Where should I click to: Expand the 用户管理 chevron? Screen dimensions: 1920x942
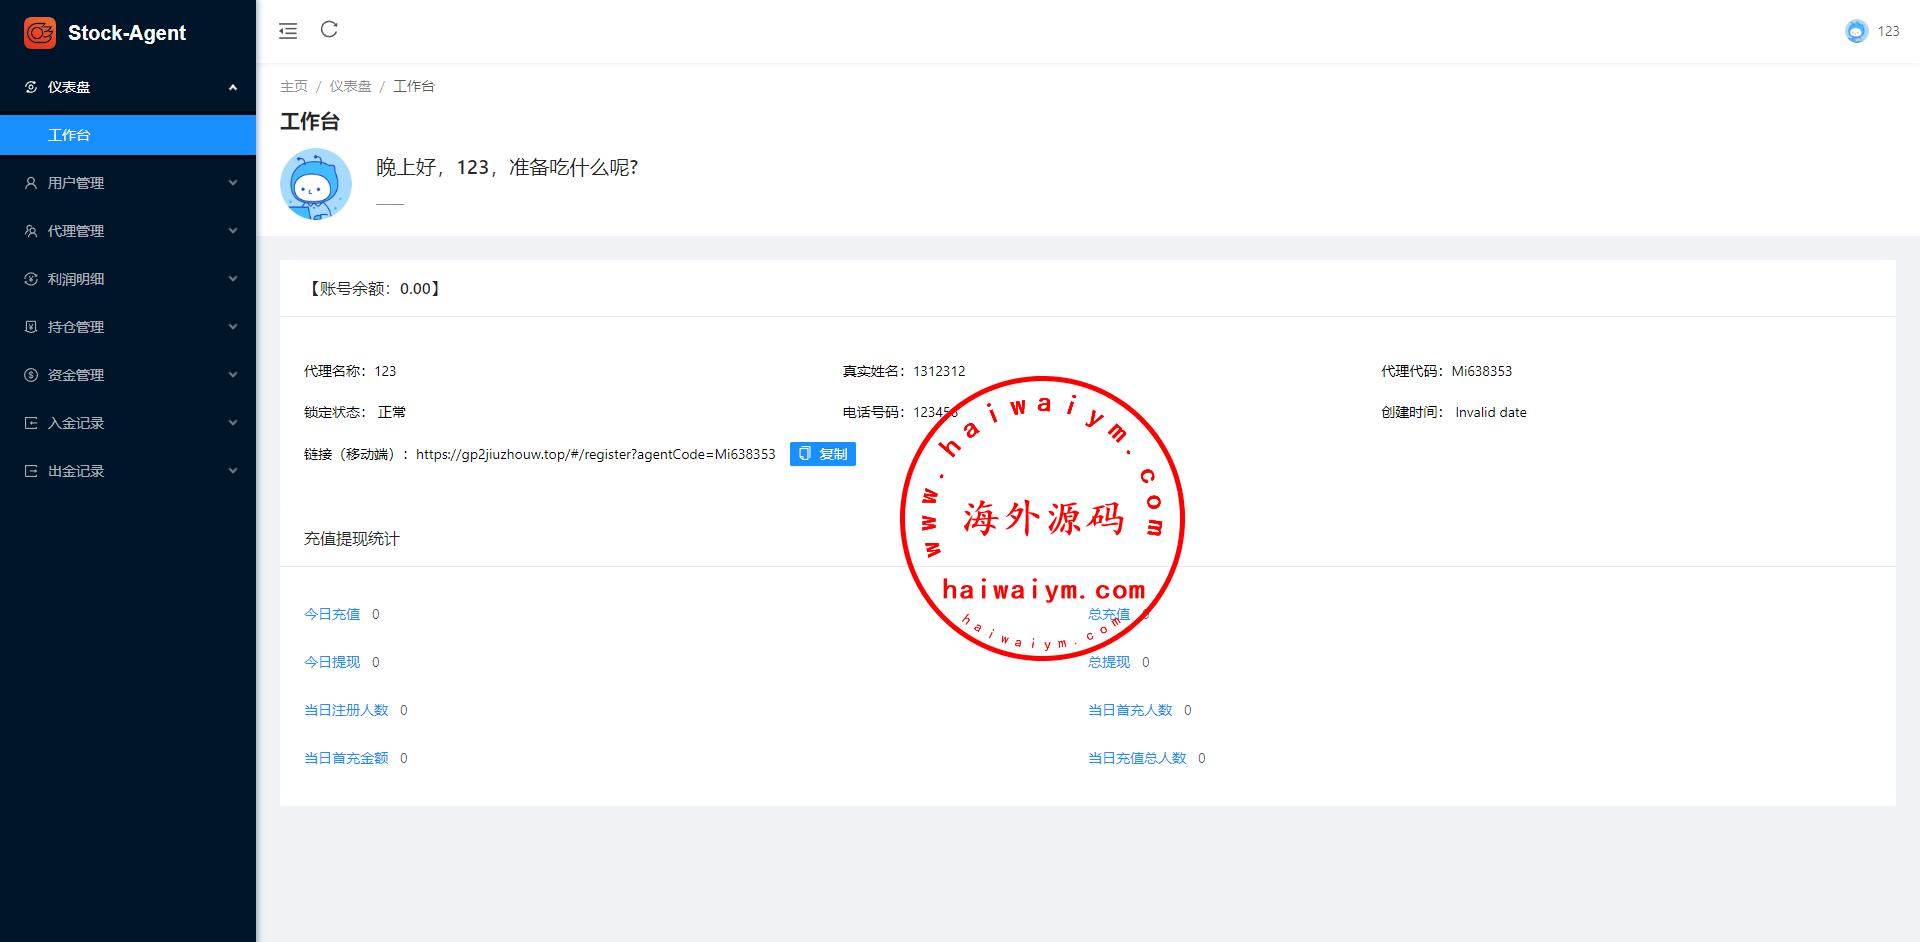[x=233, y=183]
